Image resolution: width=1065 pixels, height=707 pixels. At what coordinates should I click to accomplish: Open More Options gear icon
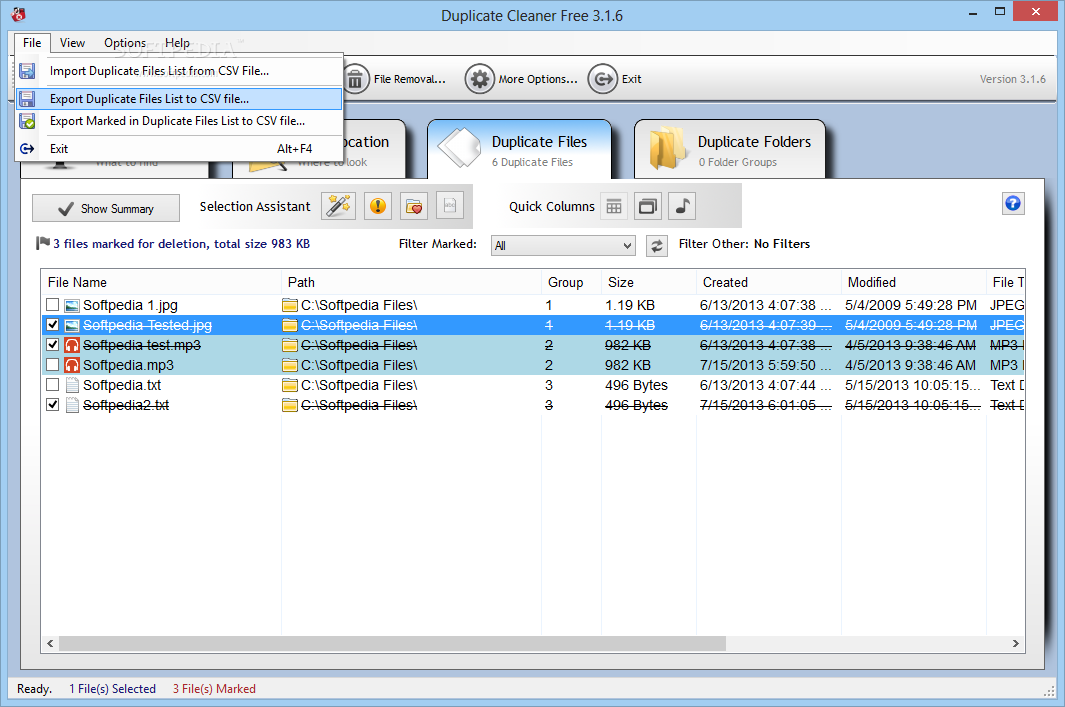click(480, 79)
